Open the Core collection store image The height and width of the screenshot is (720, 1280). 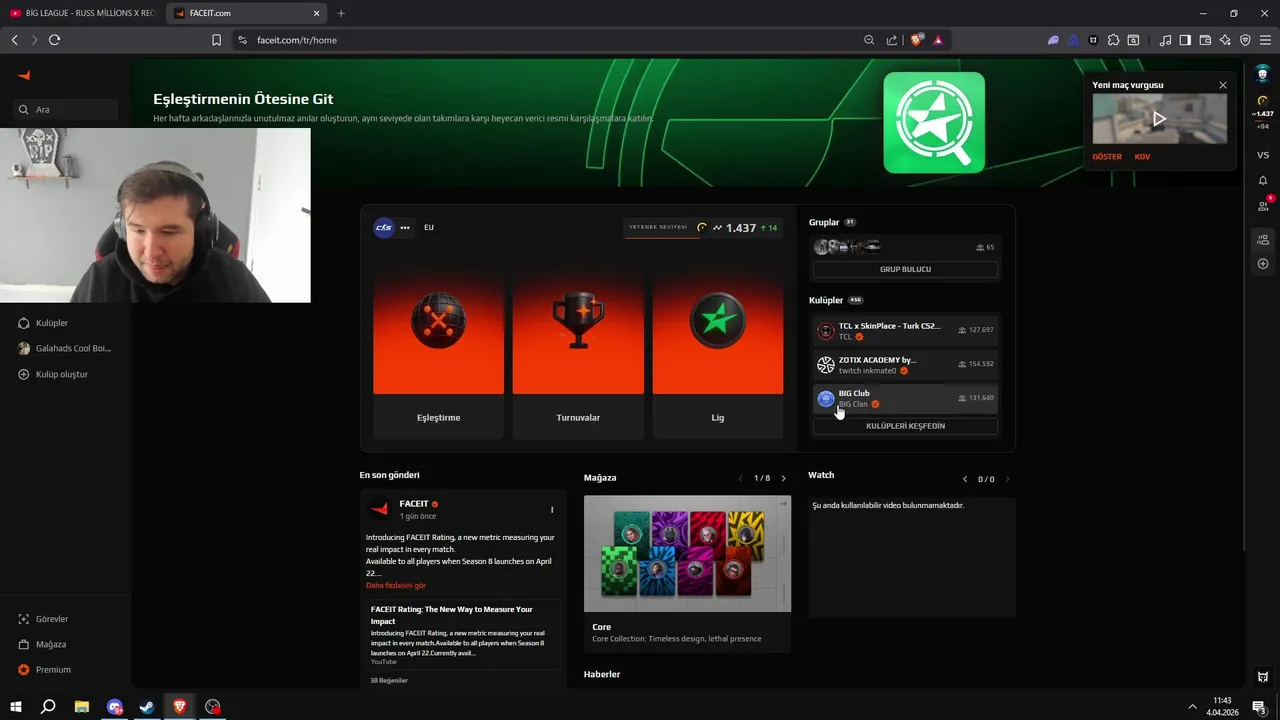(x=687, y=554)
